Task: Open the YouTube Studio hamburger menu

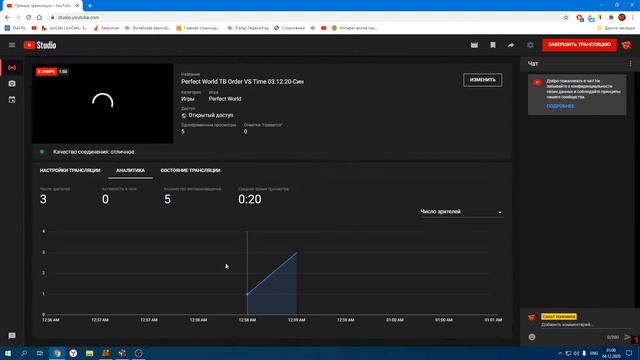Action: point(12,45)
